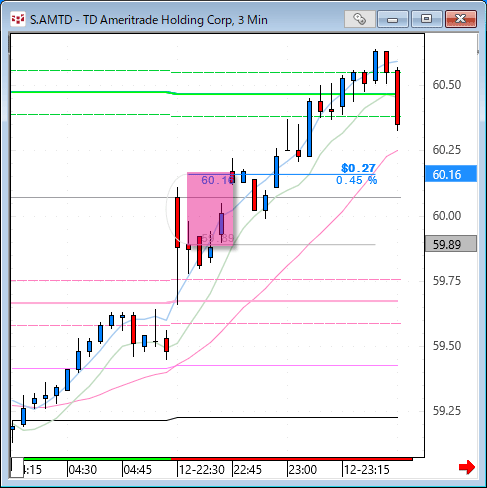This screenshot has height=488, width=487.
Task: Click the 59.25 price scale label
Action: [x=447, y=411]
